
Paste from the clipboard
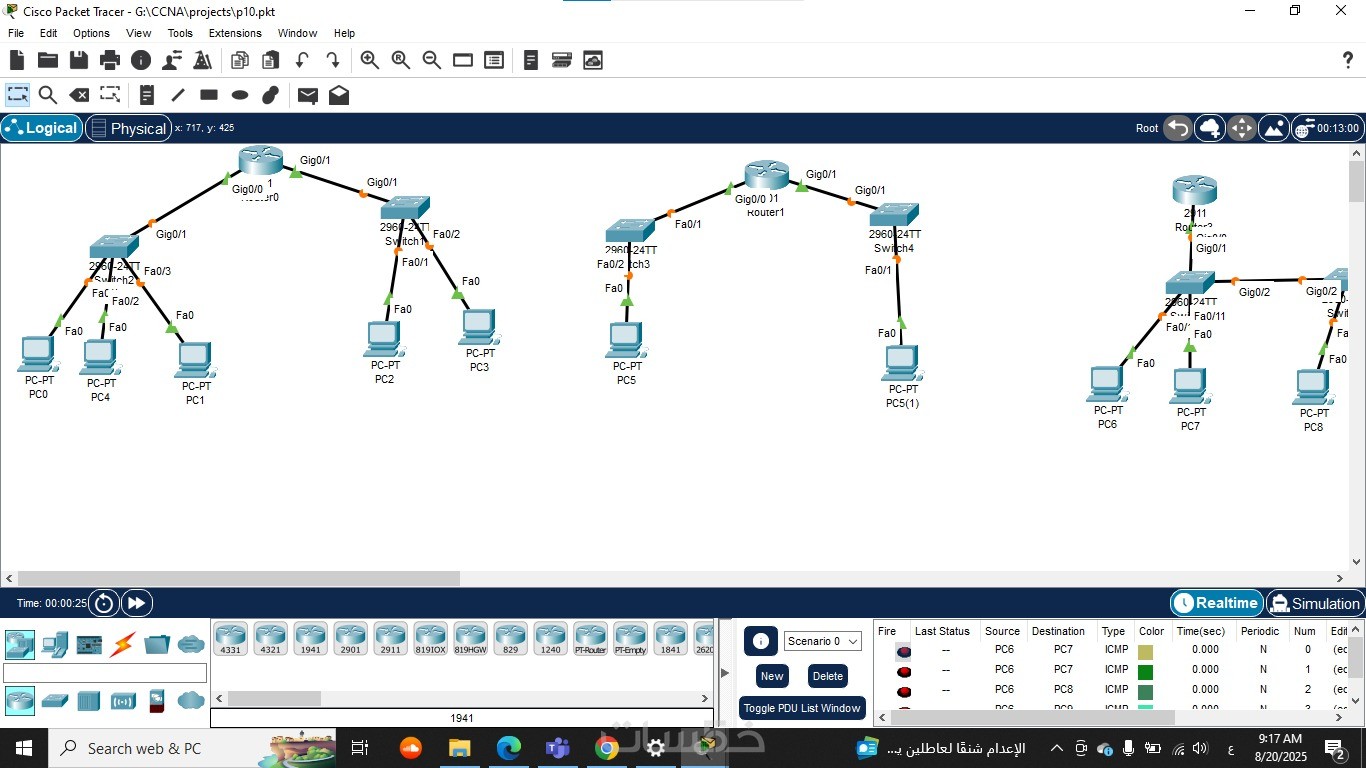click(270, 60)
